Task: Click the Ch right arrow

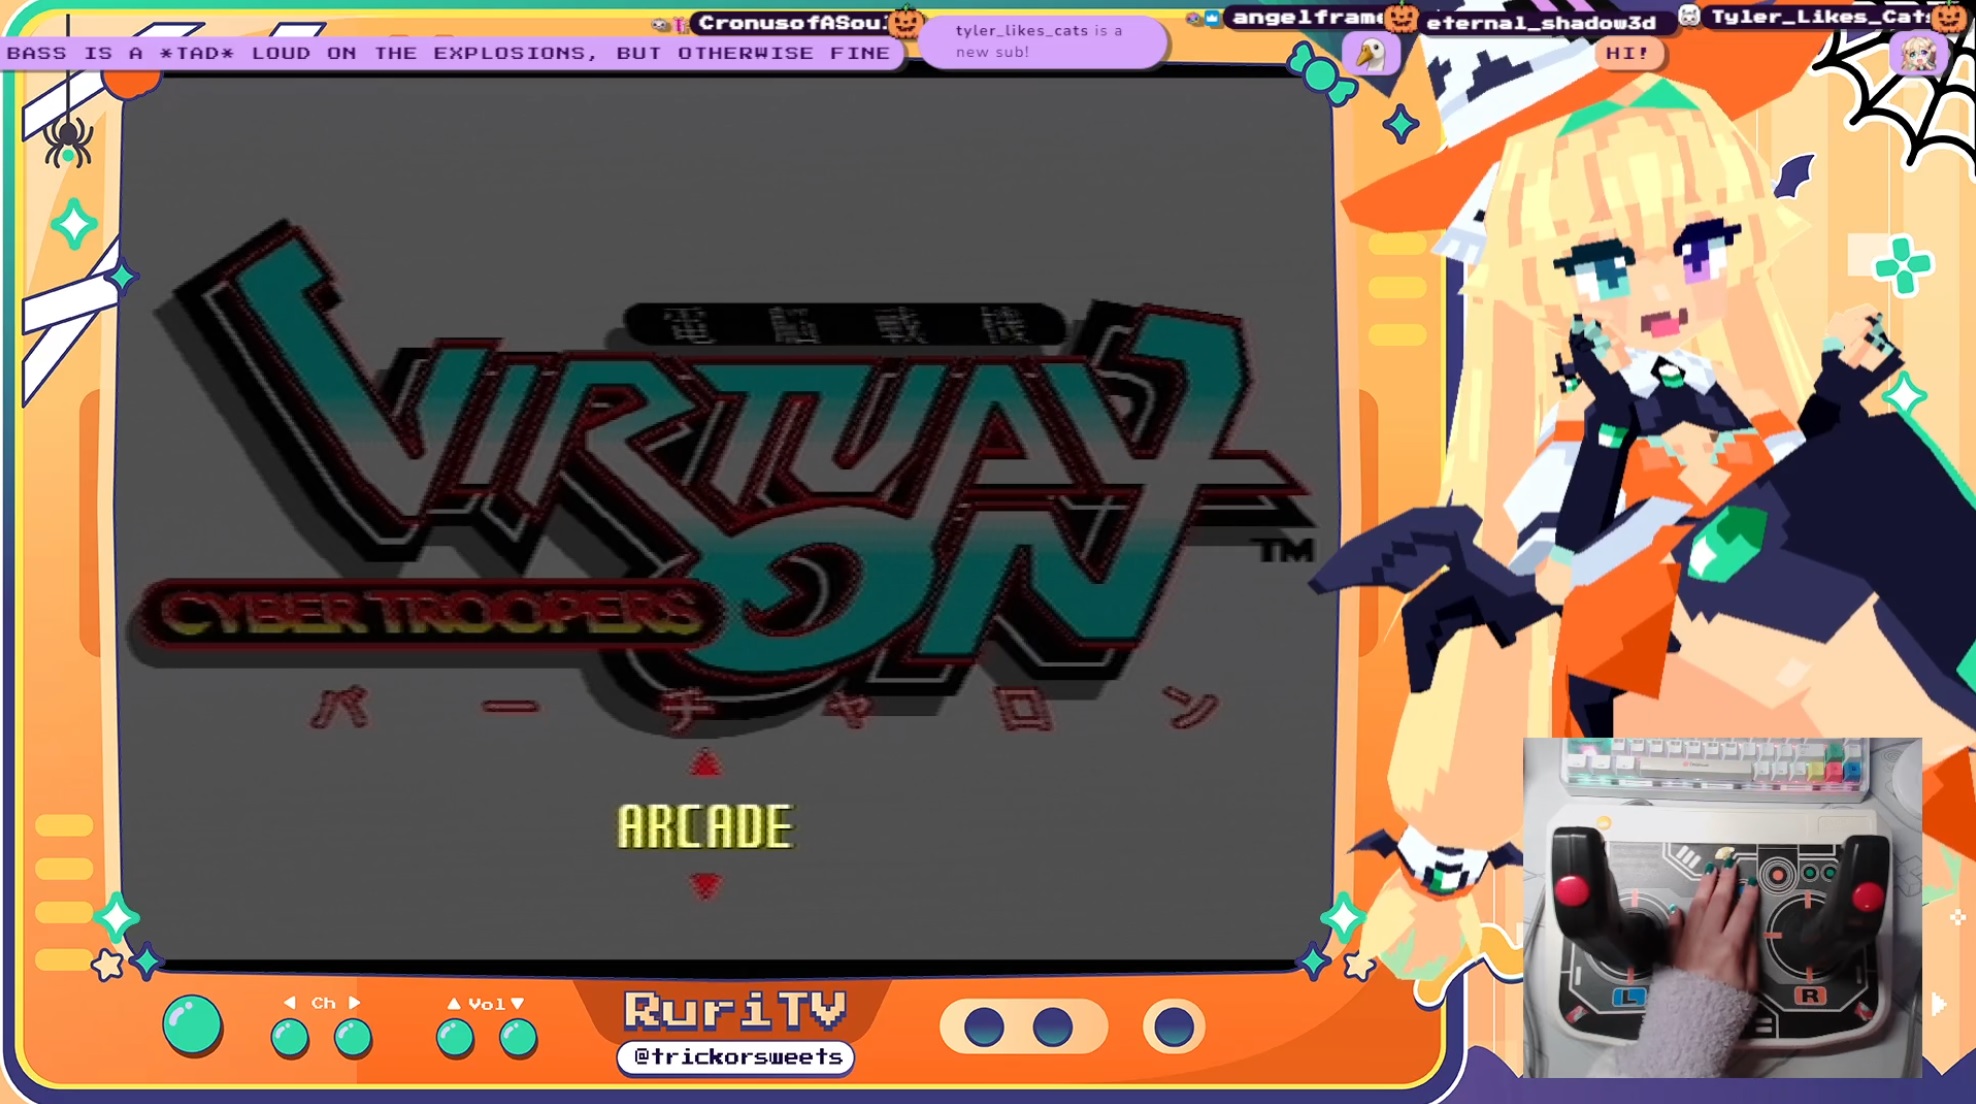Action: pos(354,1002)
